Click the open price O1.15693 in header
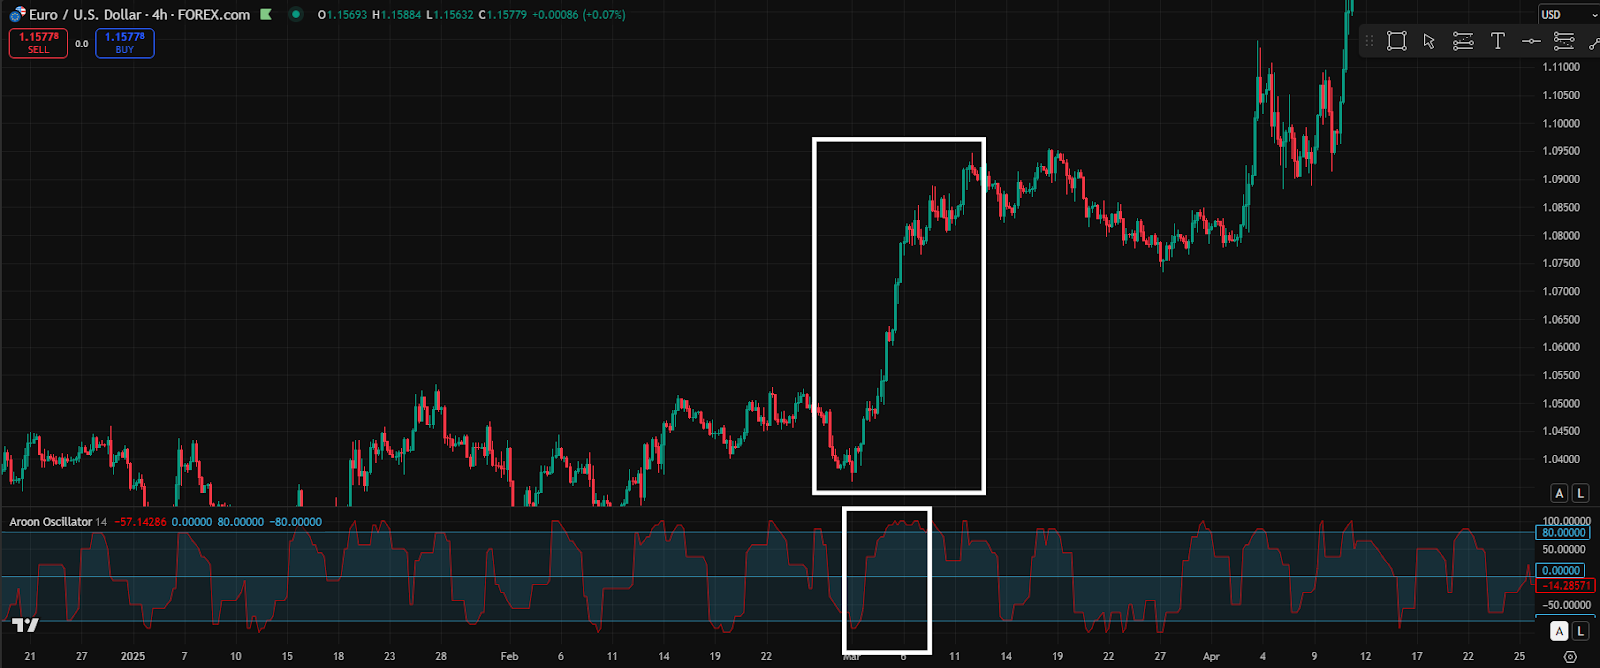Viewport: 1600px width, 668px height. 342,15
